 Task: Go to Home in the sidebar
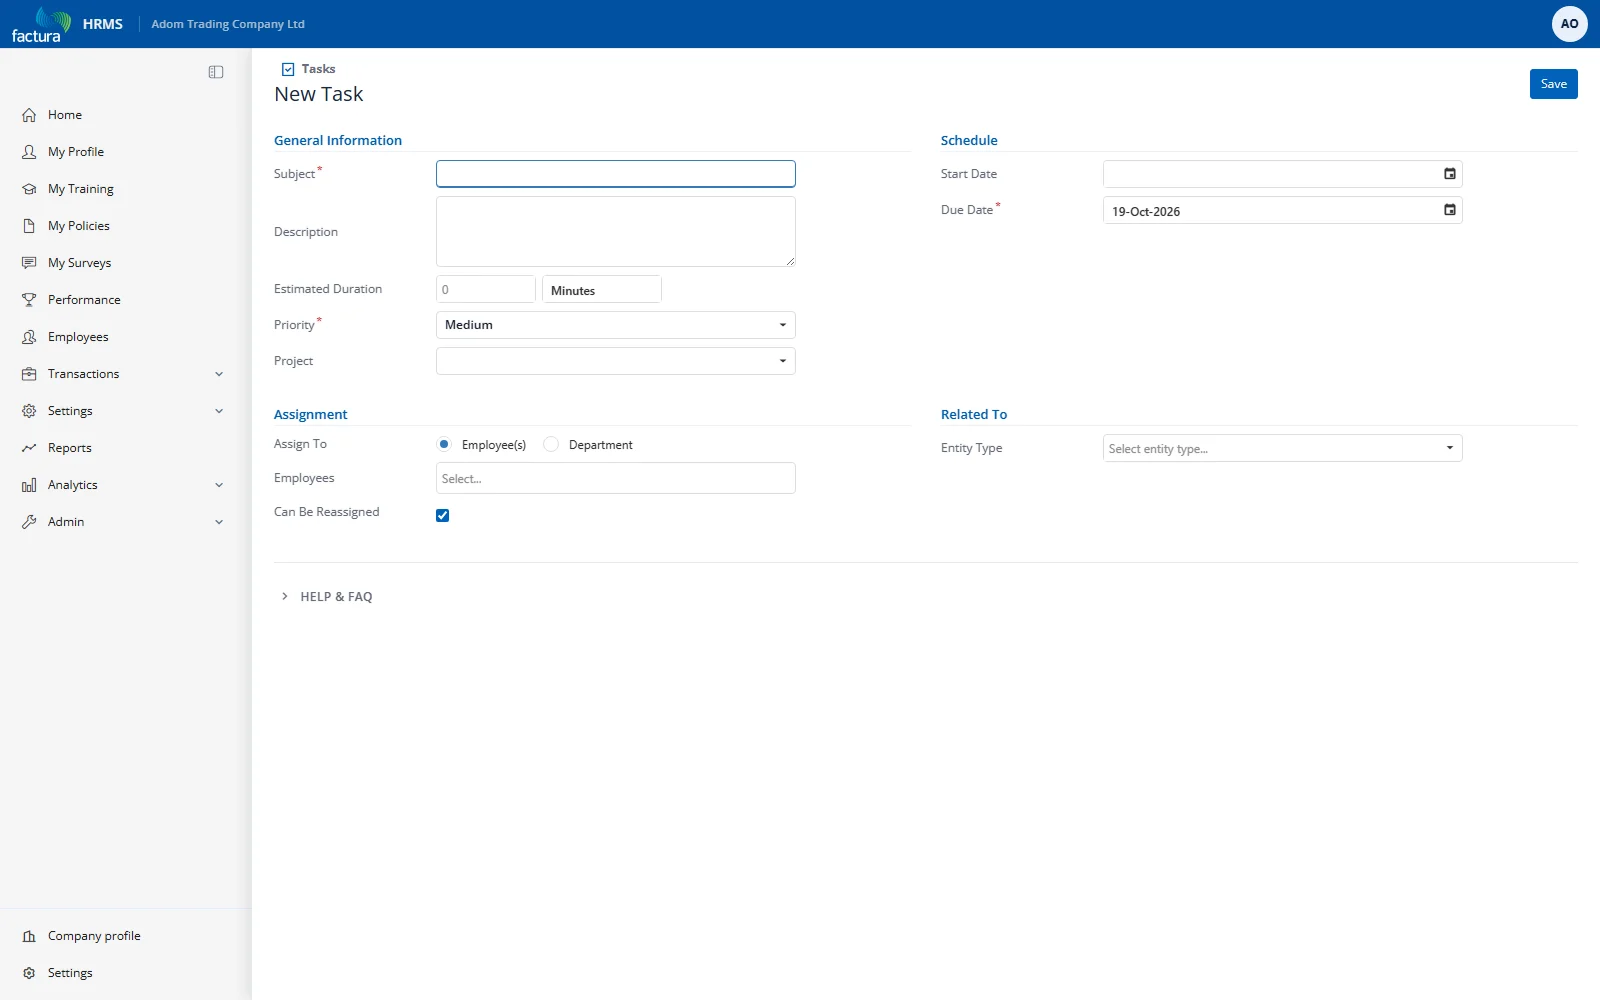(65, 115)
